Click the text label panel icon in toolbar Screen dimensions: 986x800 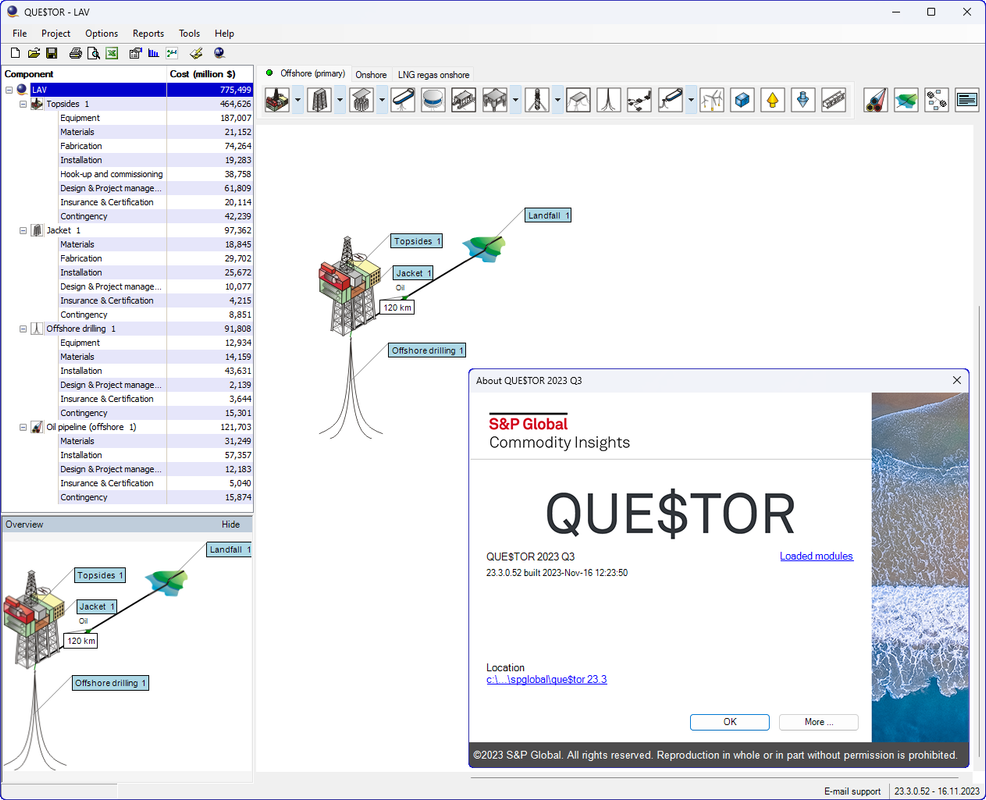click(967, 100)
